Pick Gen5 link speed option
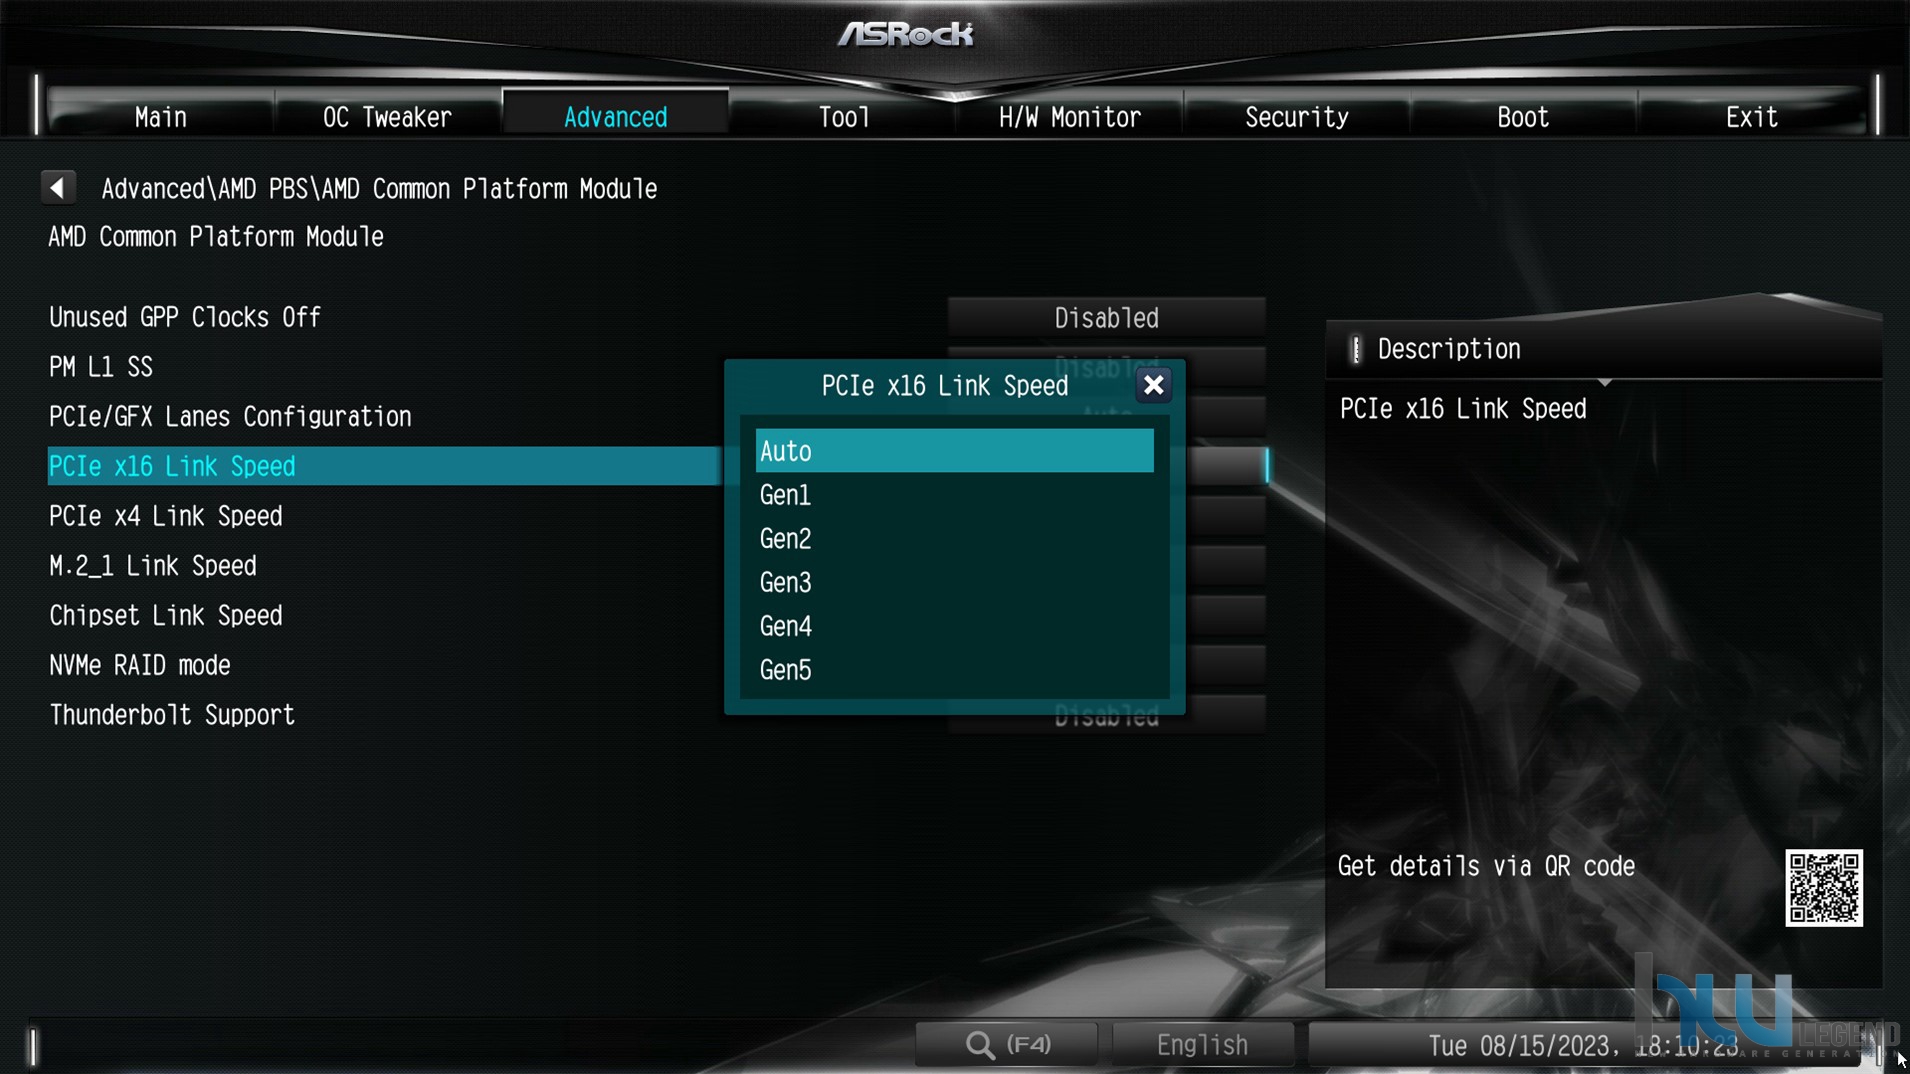The image size is (1910, 1074). [x=954, y=670]
